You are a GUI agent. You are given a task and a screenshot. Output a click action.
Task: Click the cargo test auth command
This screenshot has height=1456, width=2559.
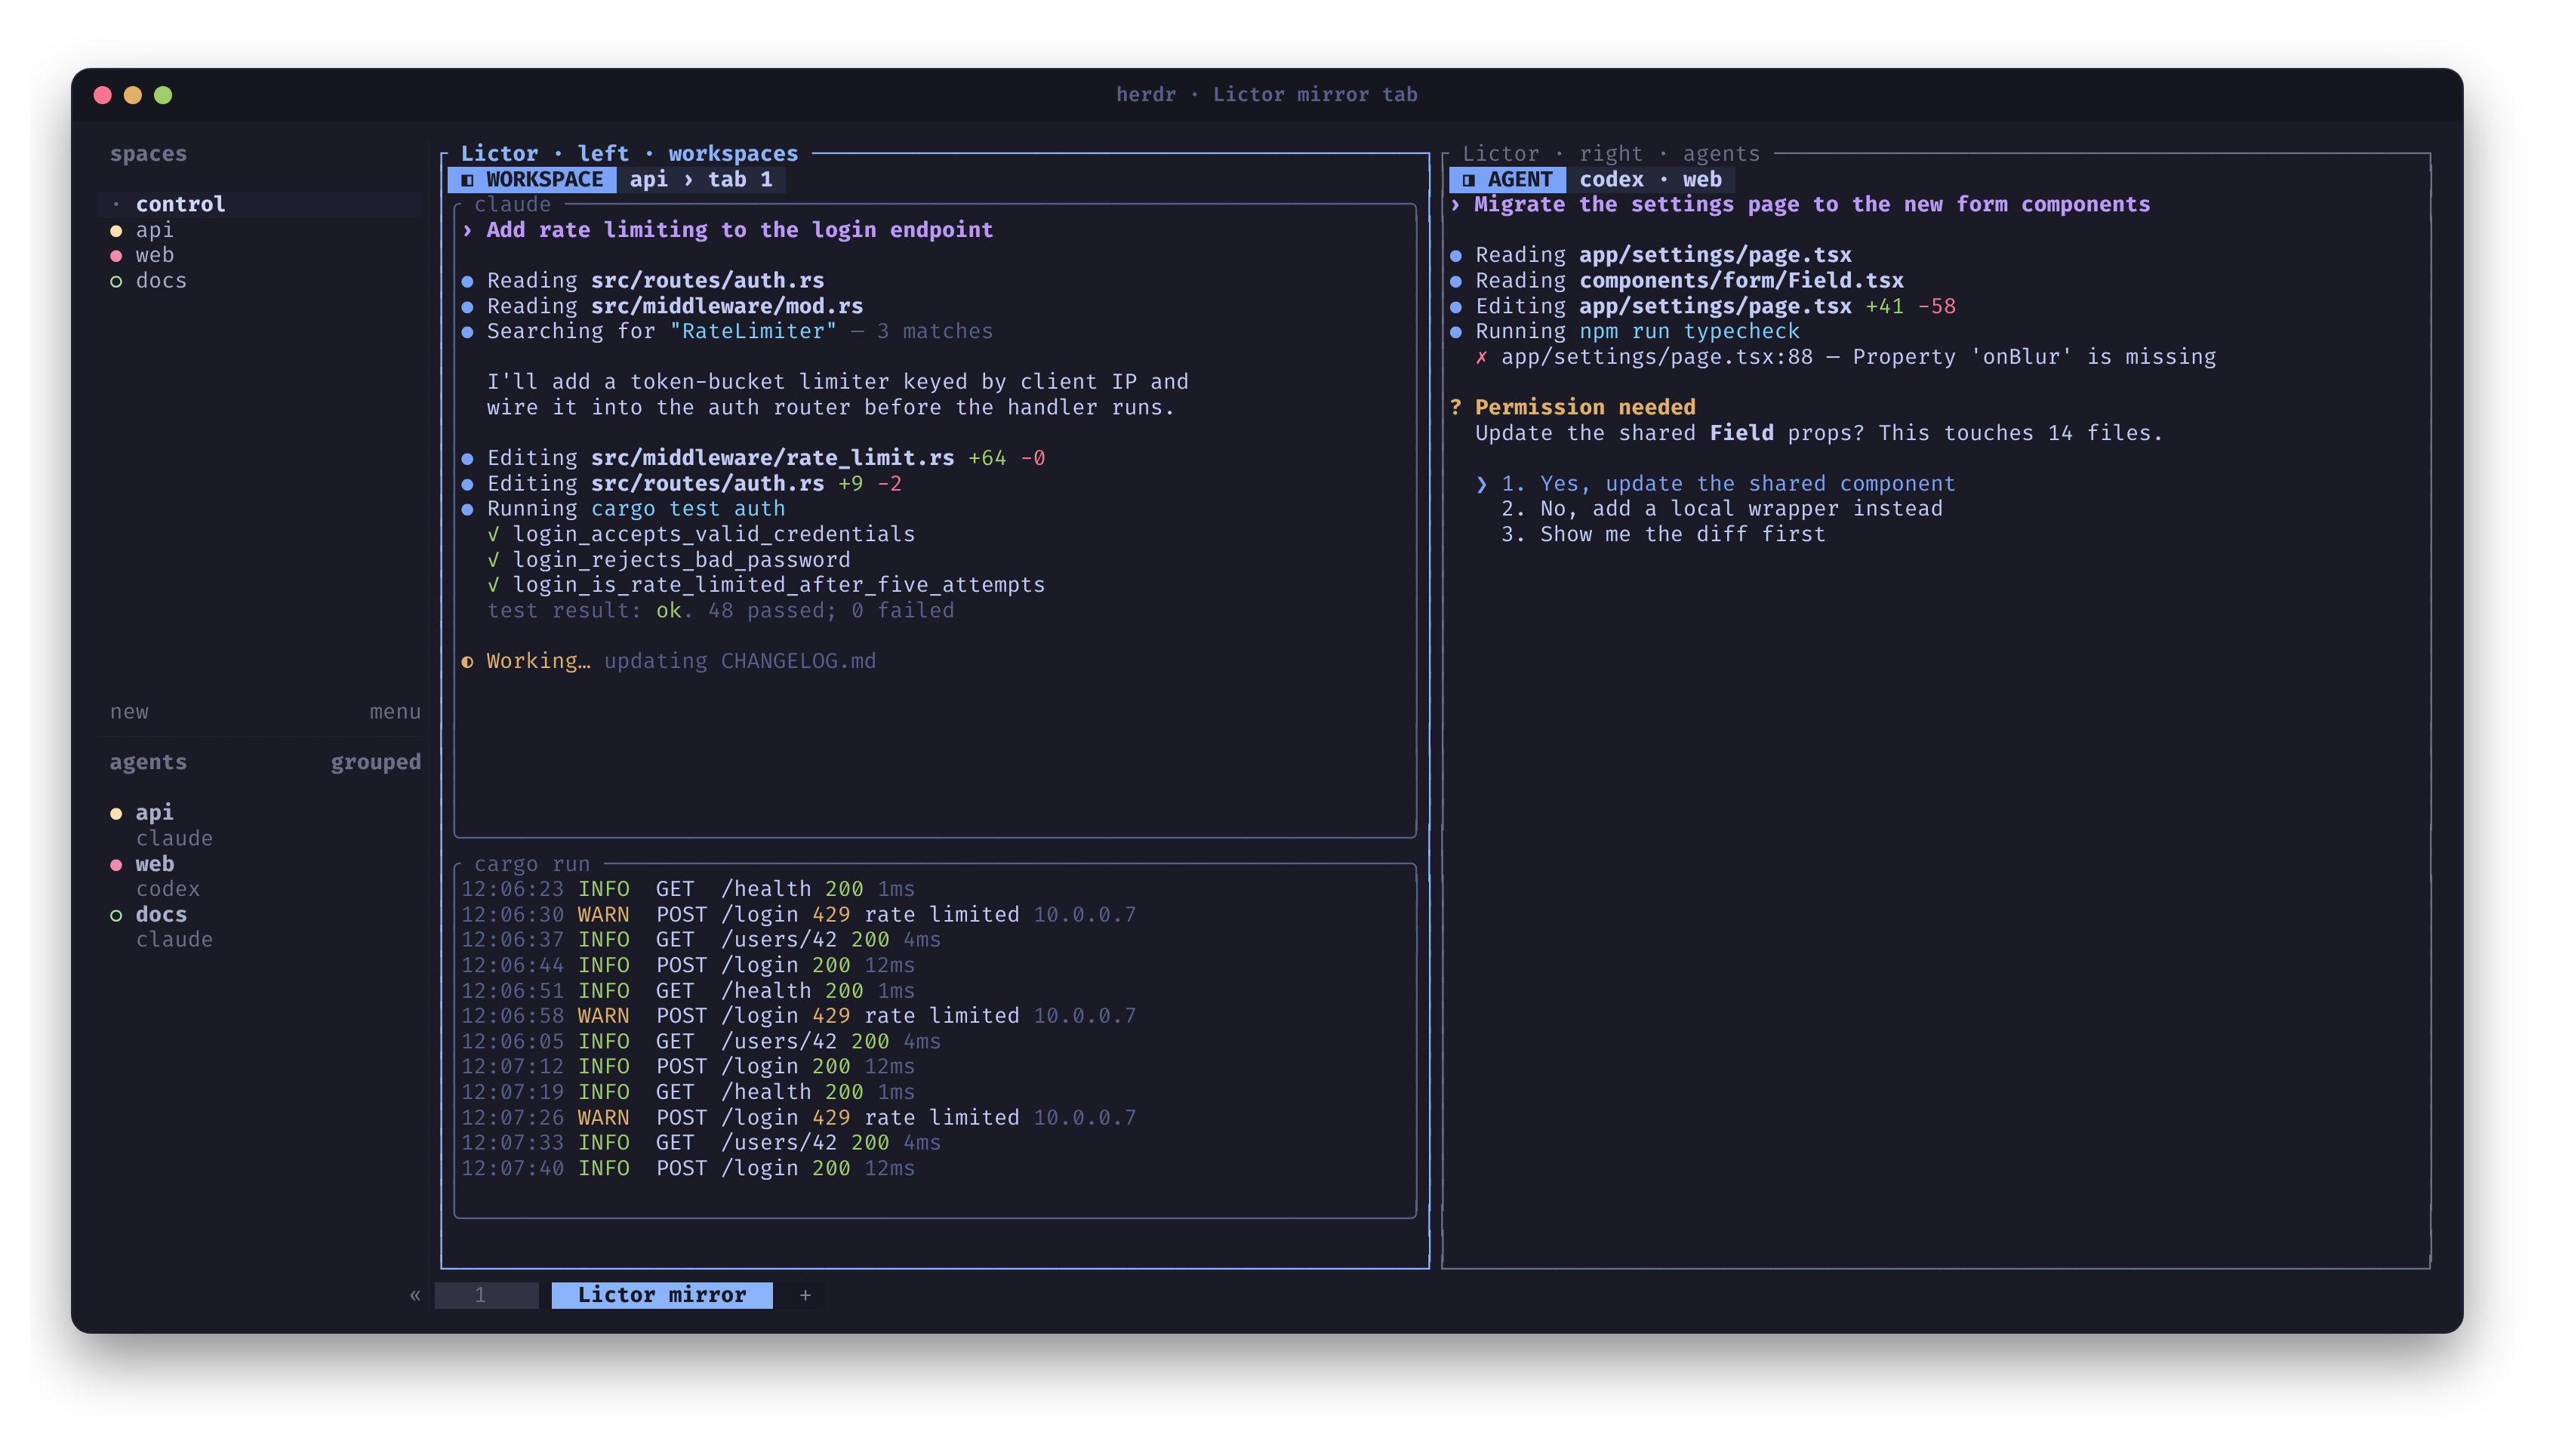pos(688,509)
